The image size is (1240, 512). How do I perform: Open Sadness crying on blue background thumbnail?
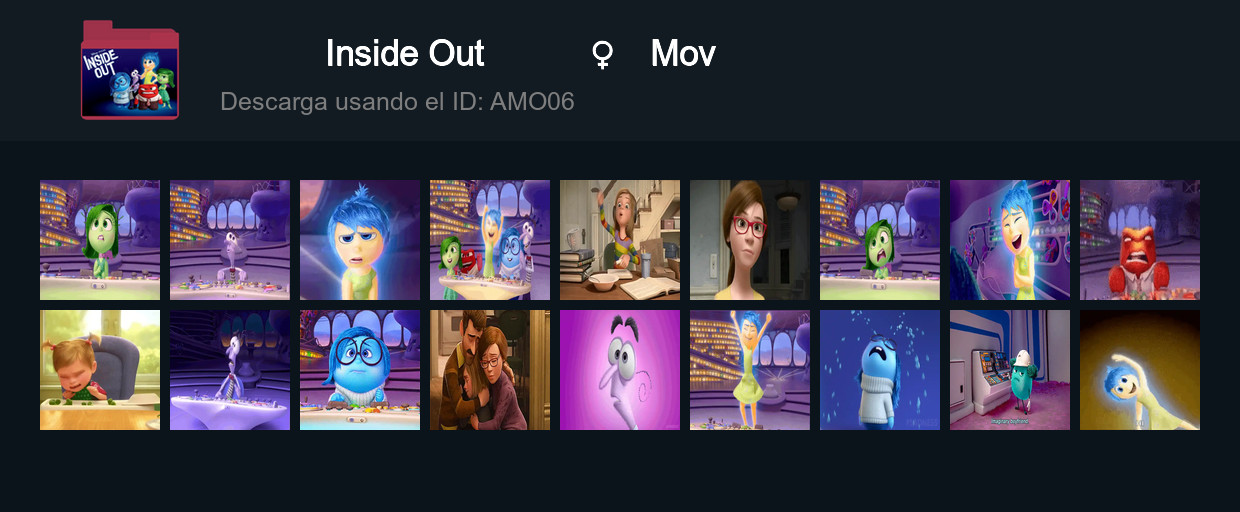pos(880,370)
